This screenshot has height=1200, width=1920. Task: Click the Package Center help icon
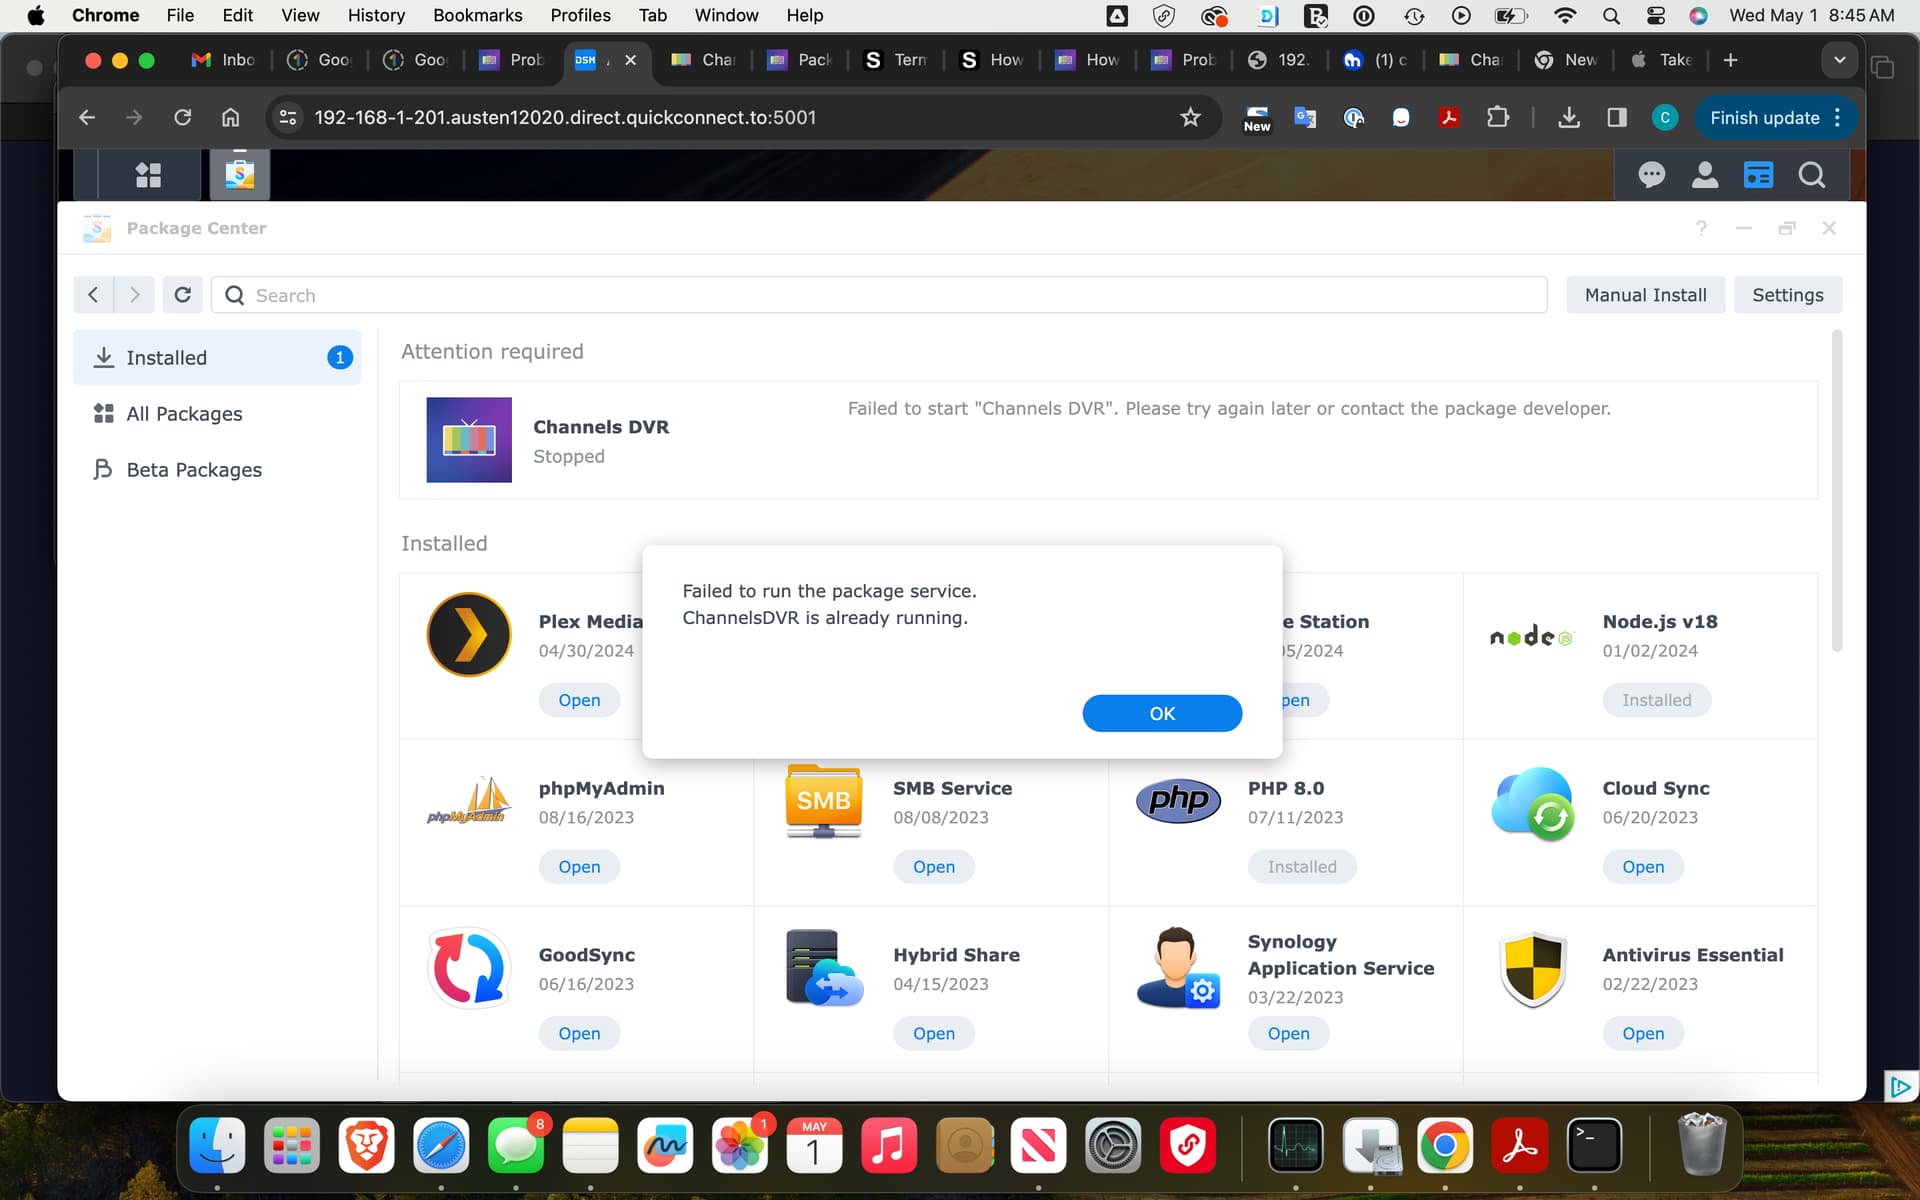tap(1701, 228)
